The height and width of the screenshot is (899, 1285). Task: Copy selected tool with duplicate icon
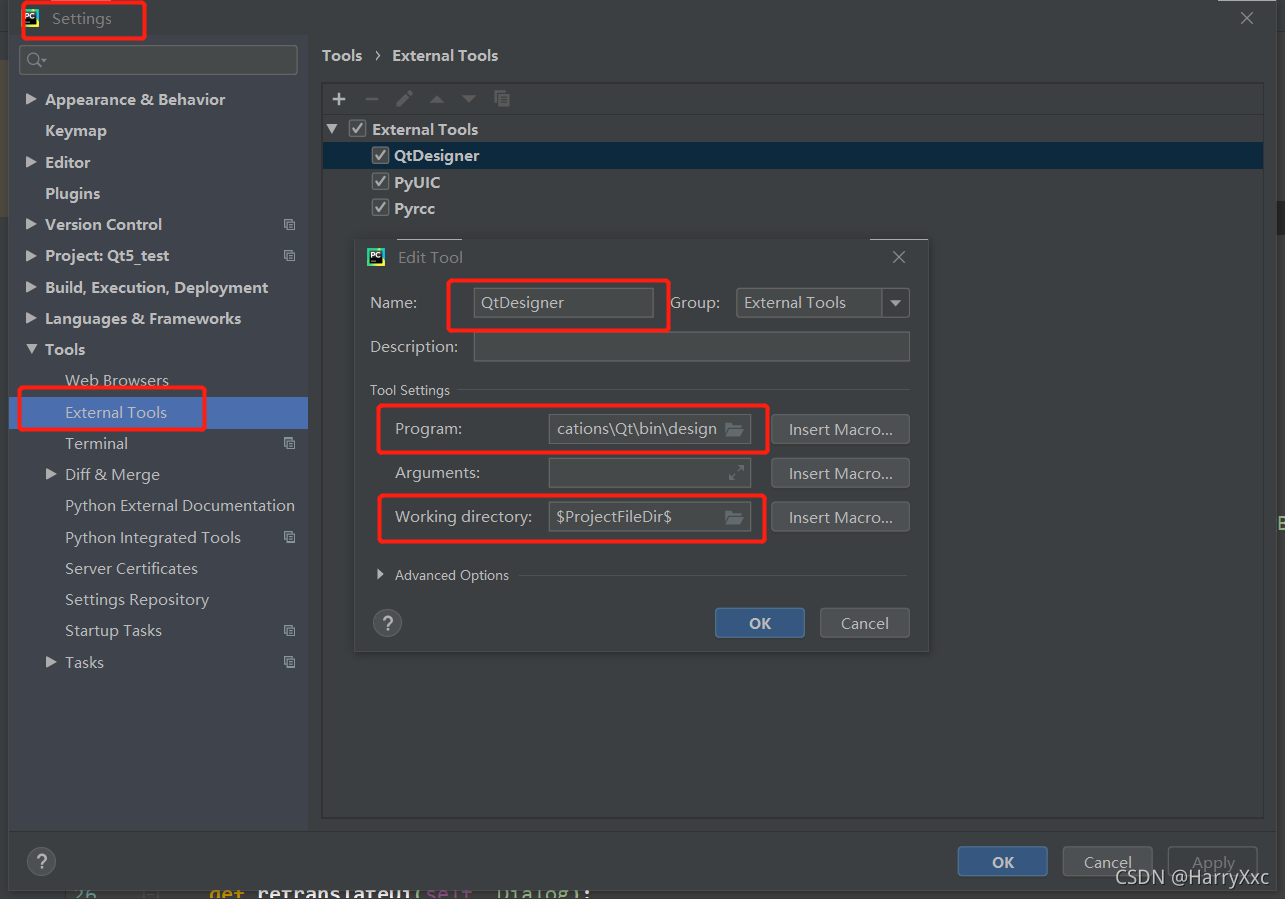pyautogui.click(x=502, y=99)
